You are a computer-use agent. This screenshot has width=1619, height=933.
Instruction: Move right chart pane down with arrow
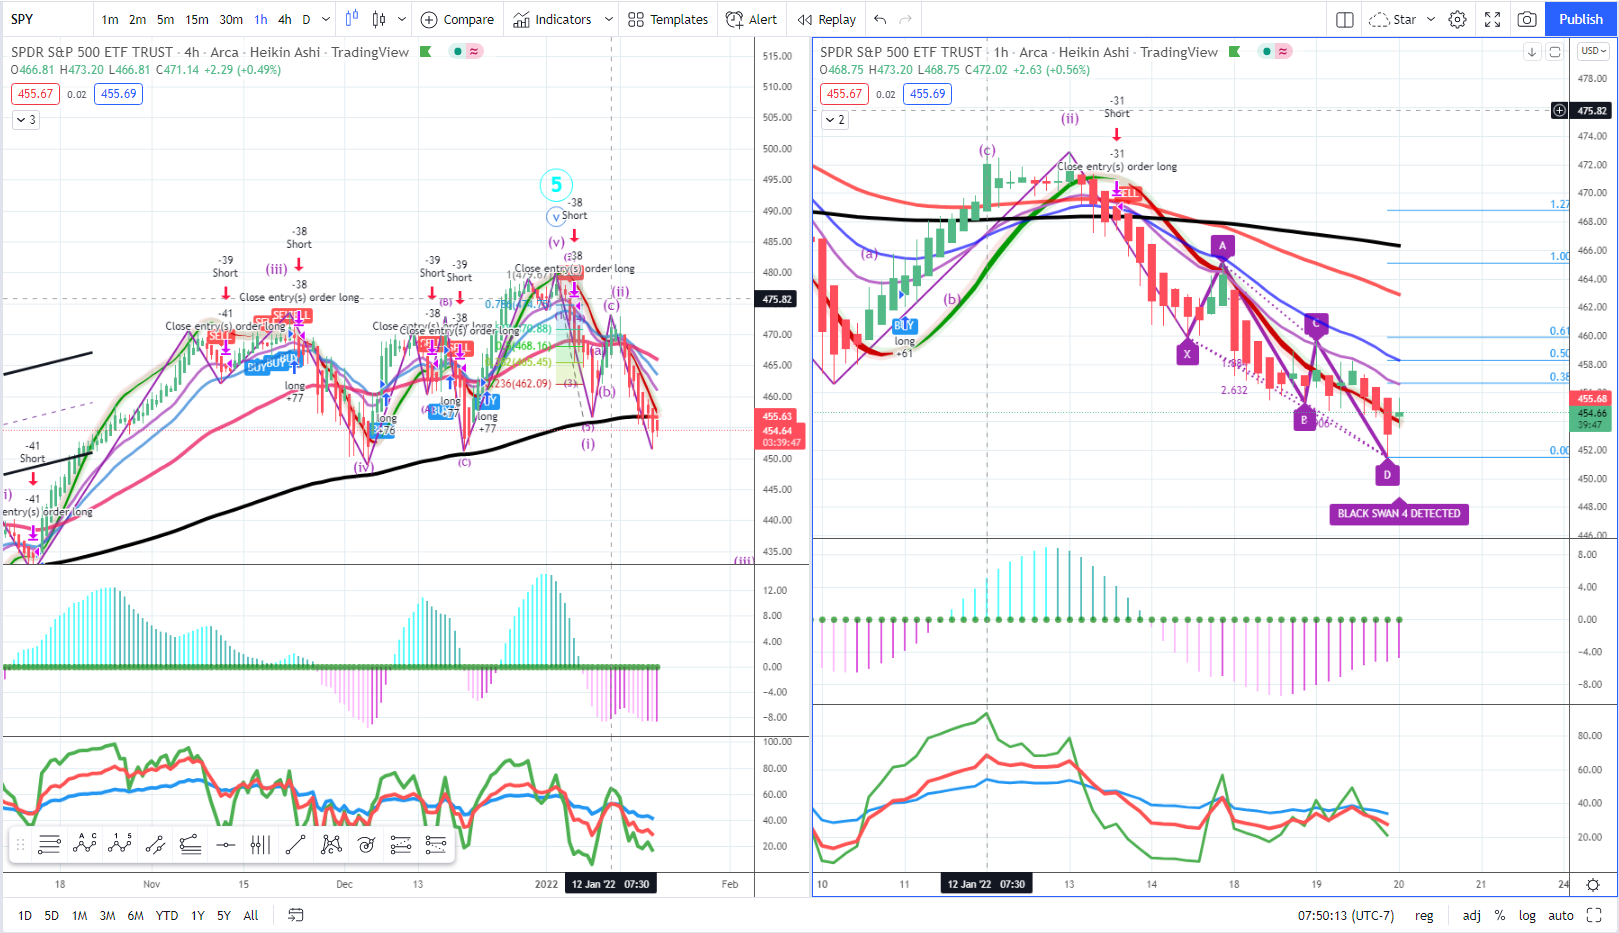(x=1532, y=52)
